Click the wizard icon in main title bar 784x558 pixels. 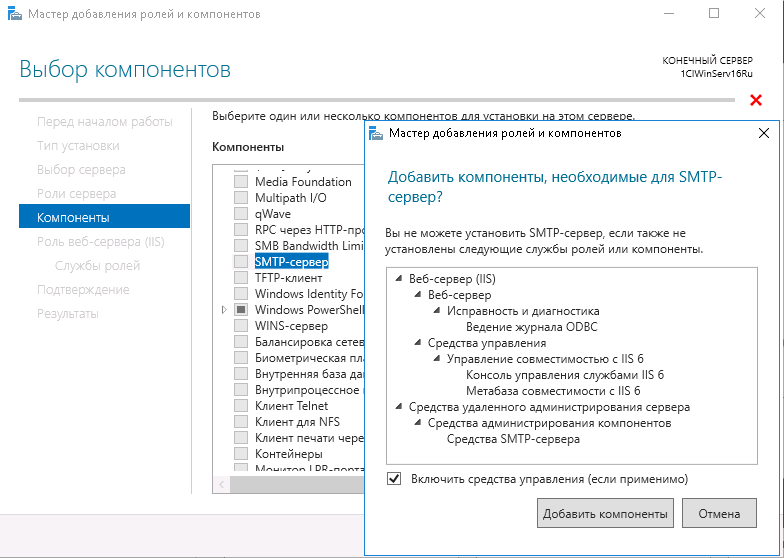15,14
